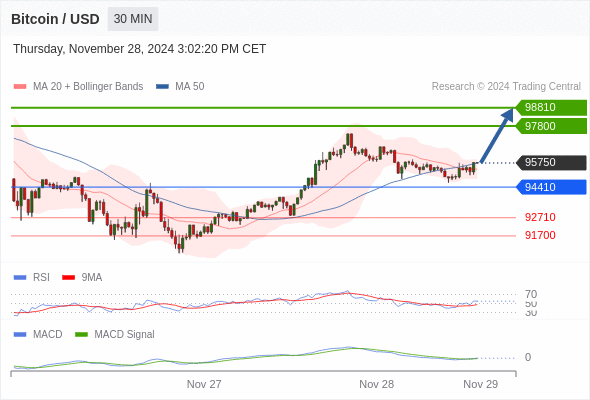Click the 92710 red support label

coord(540,217)
